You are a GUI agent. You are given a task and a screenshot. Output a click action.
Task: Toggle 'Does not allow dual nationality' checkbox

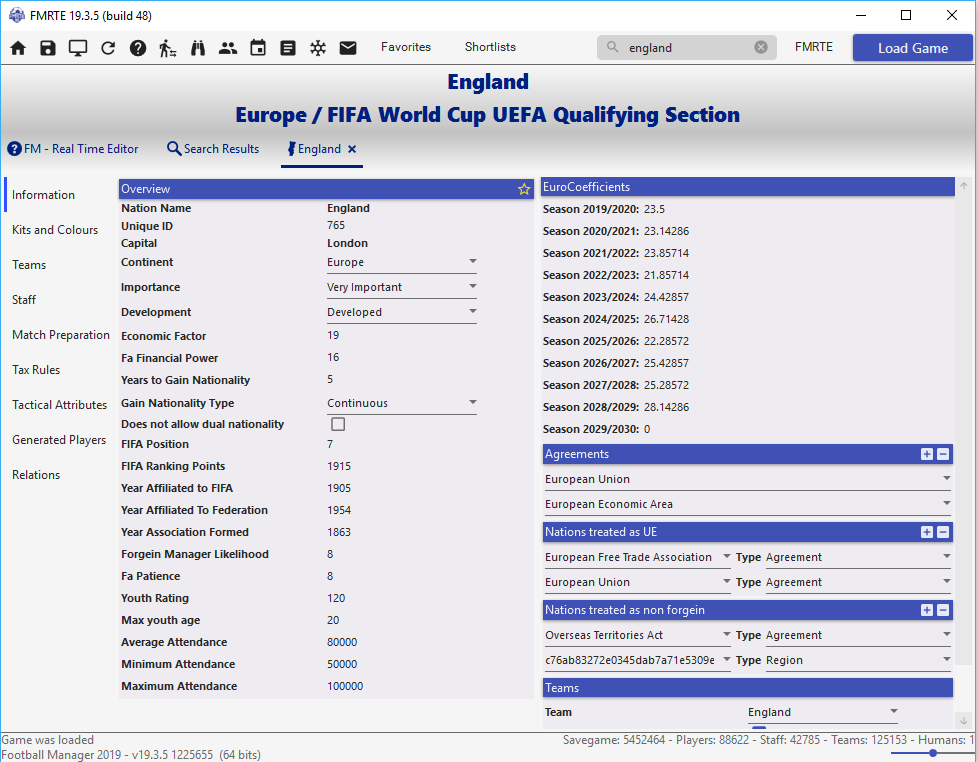(x=338, y=424)
